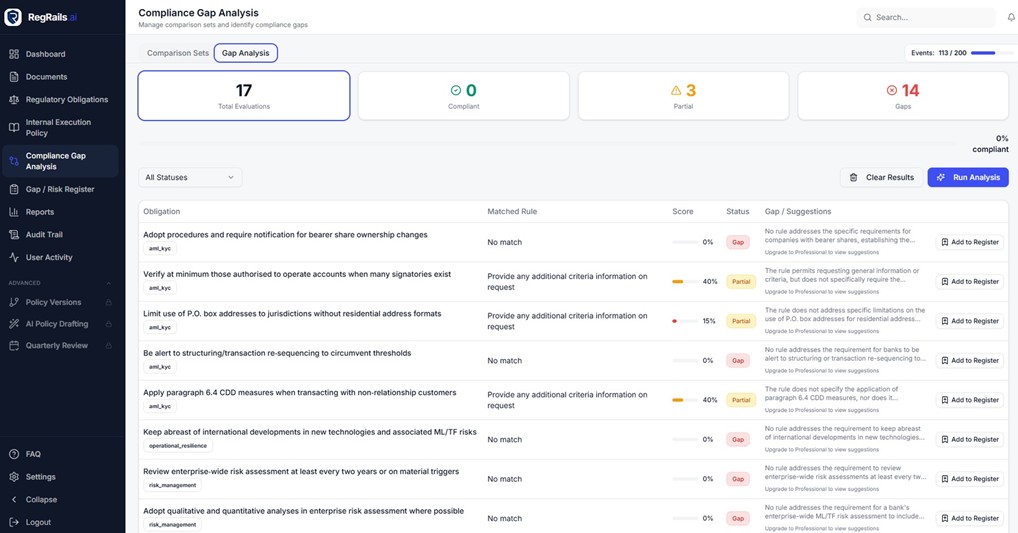Screen dimensions: 1018x533
Task: Click the risk_management tag on qualitative analyses row
Action: tap(172, 525)
